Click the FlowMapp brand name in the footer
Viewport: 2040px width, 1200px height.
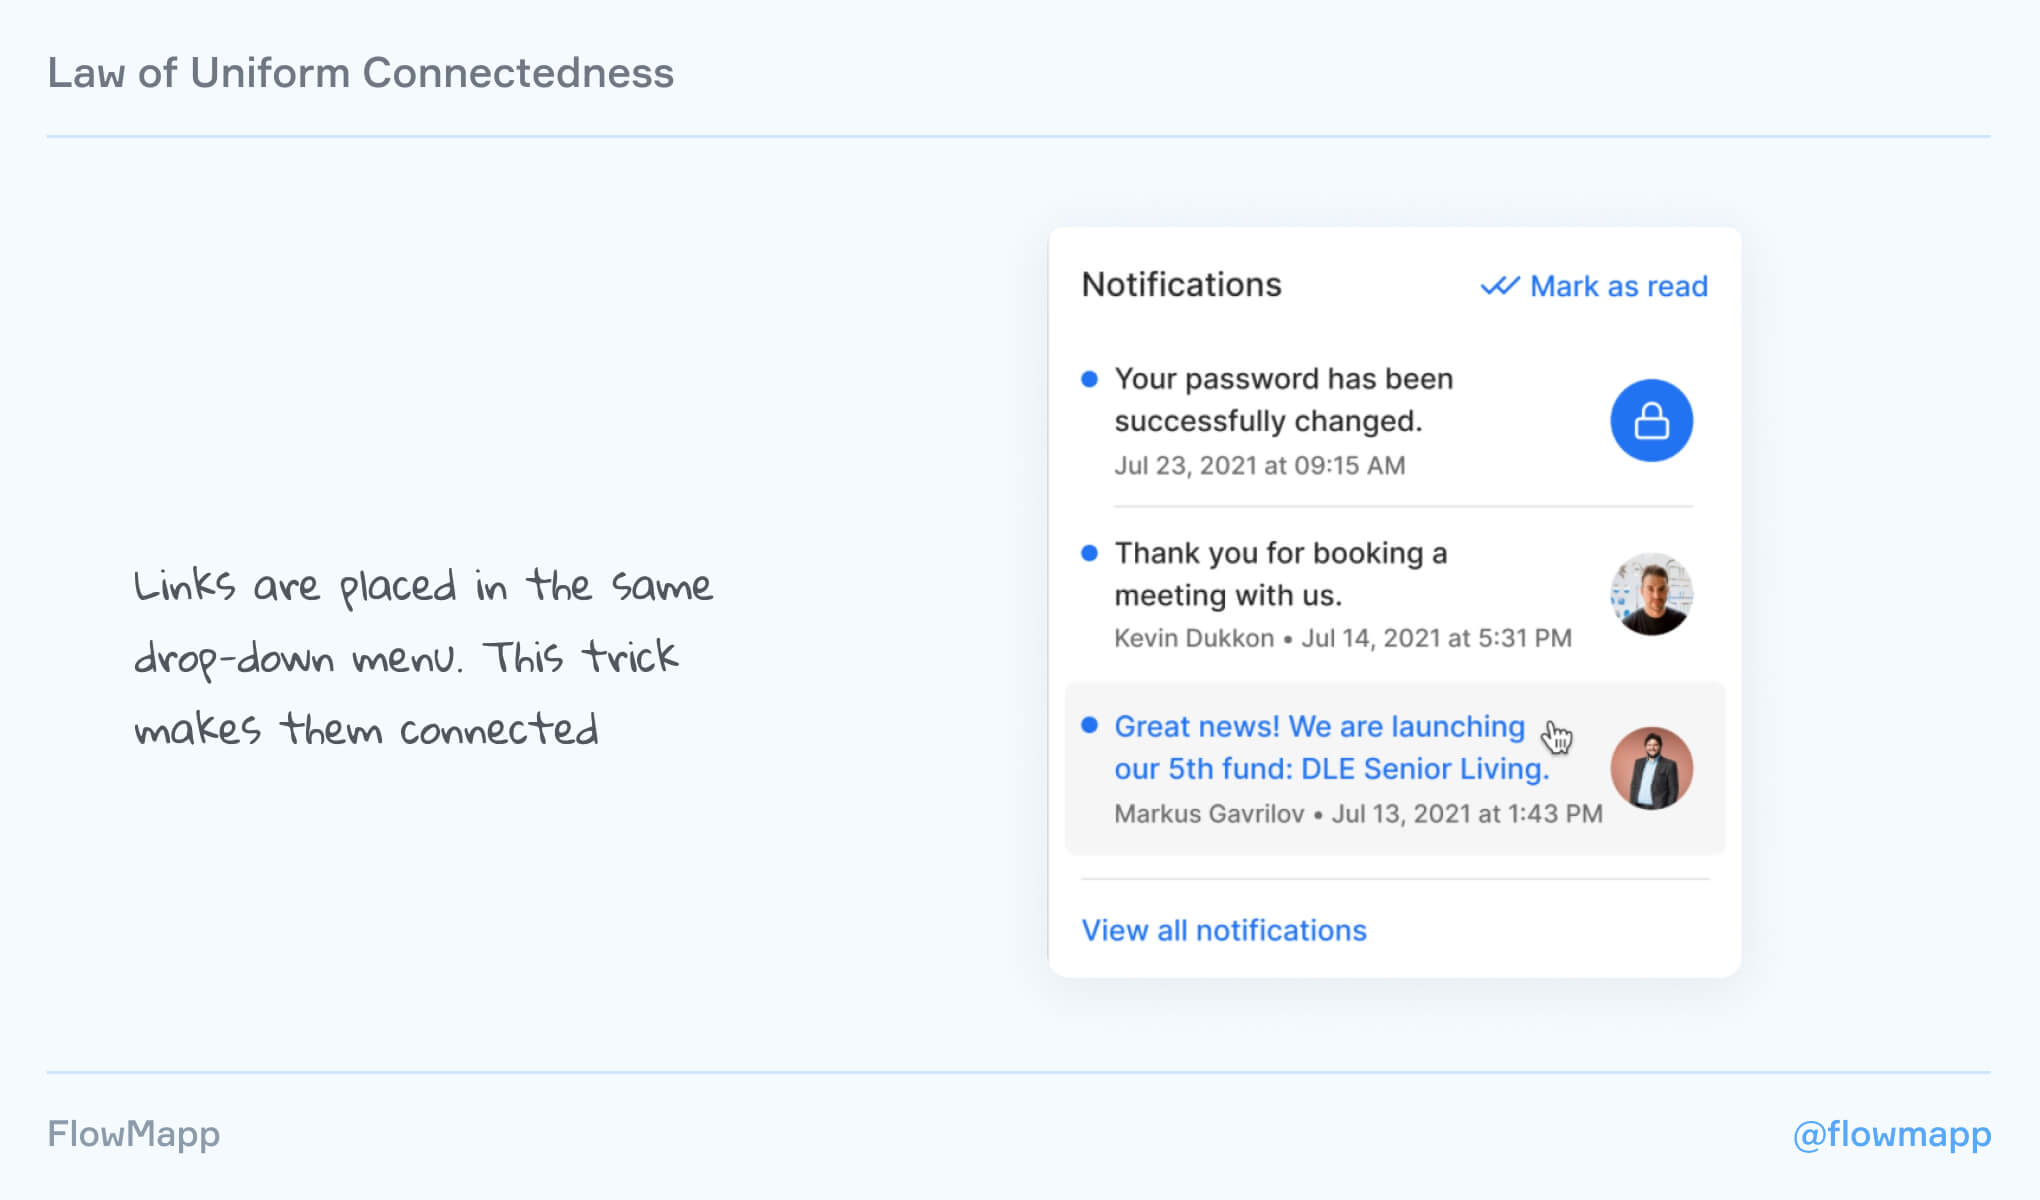pos(134,1134)
